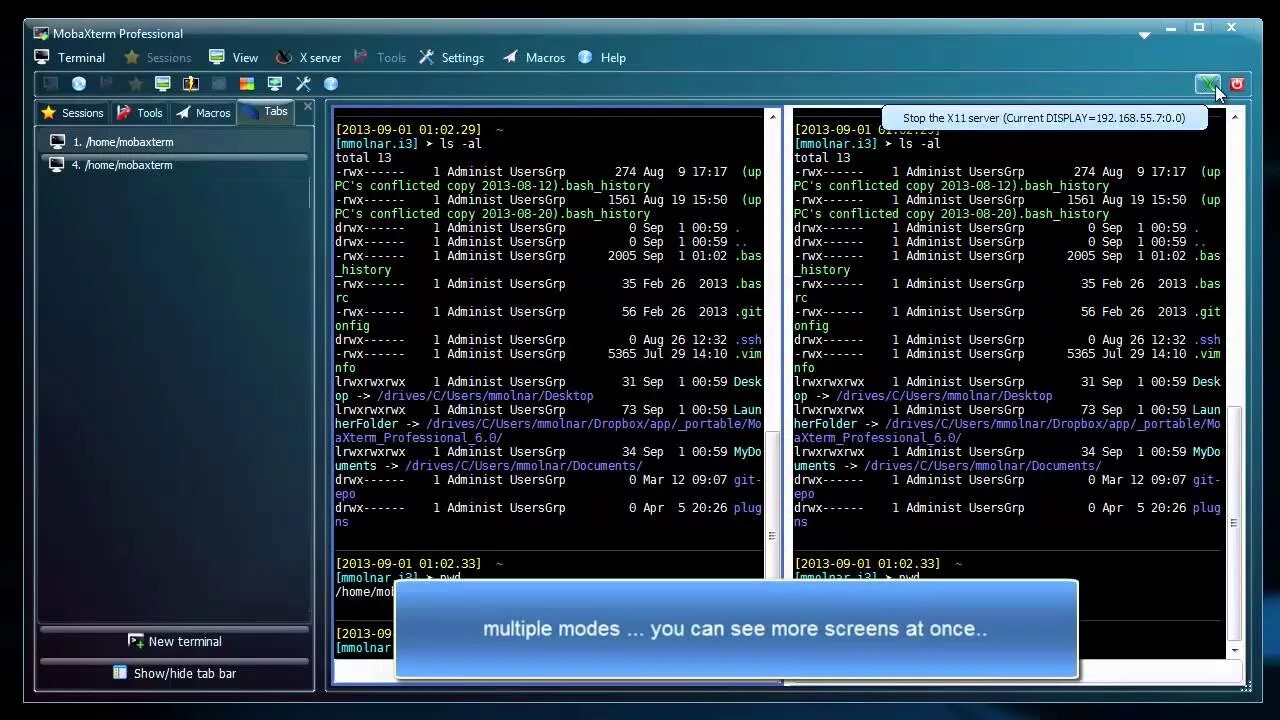
Task: Open the Help menu
Action: coord(602,57)
